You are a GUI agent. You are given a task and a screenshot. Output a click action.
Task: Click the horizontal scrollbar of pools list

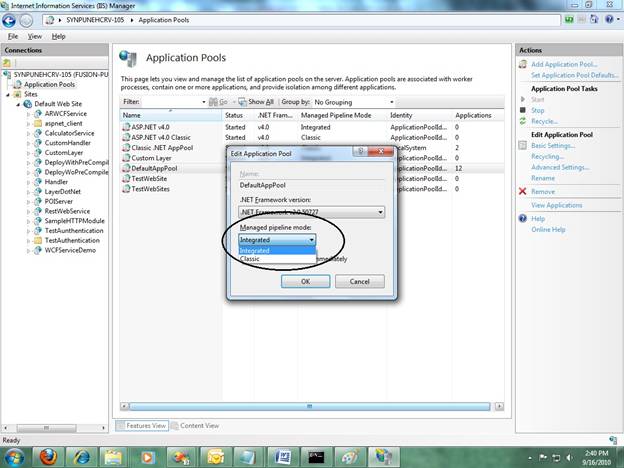pos(309,406)
